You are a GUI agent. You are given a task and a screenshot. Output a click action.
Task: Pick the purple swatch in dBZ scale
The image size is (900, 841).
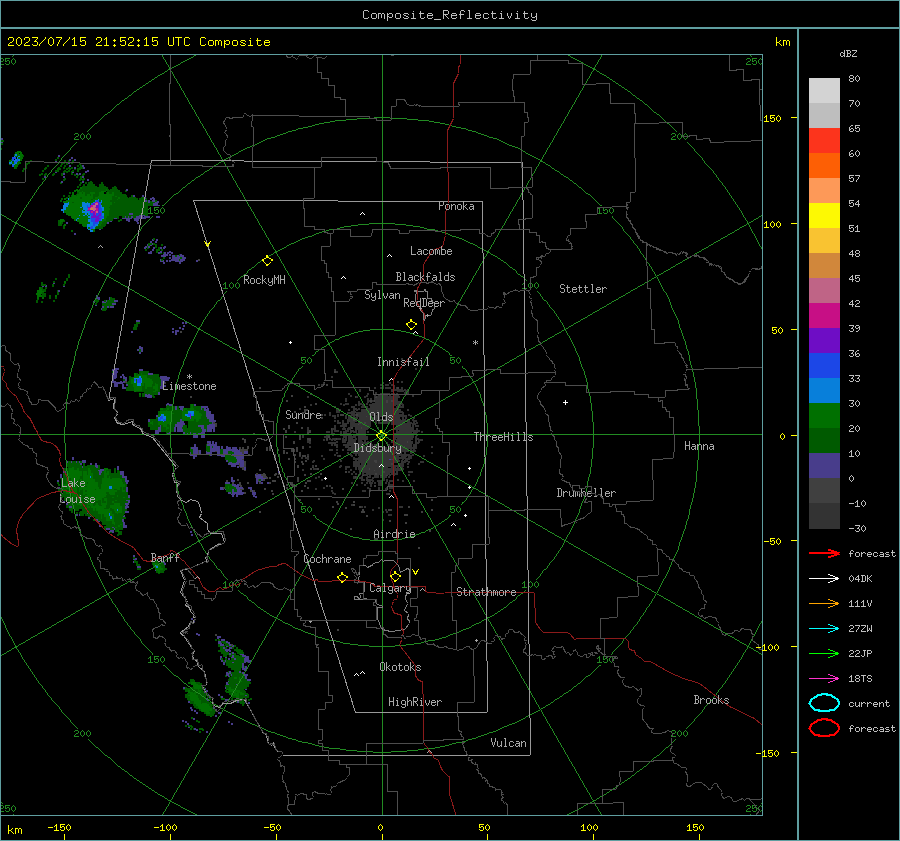pos(824,340)
